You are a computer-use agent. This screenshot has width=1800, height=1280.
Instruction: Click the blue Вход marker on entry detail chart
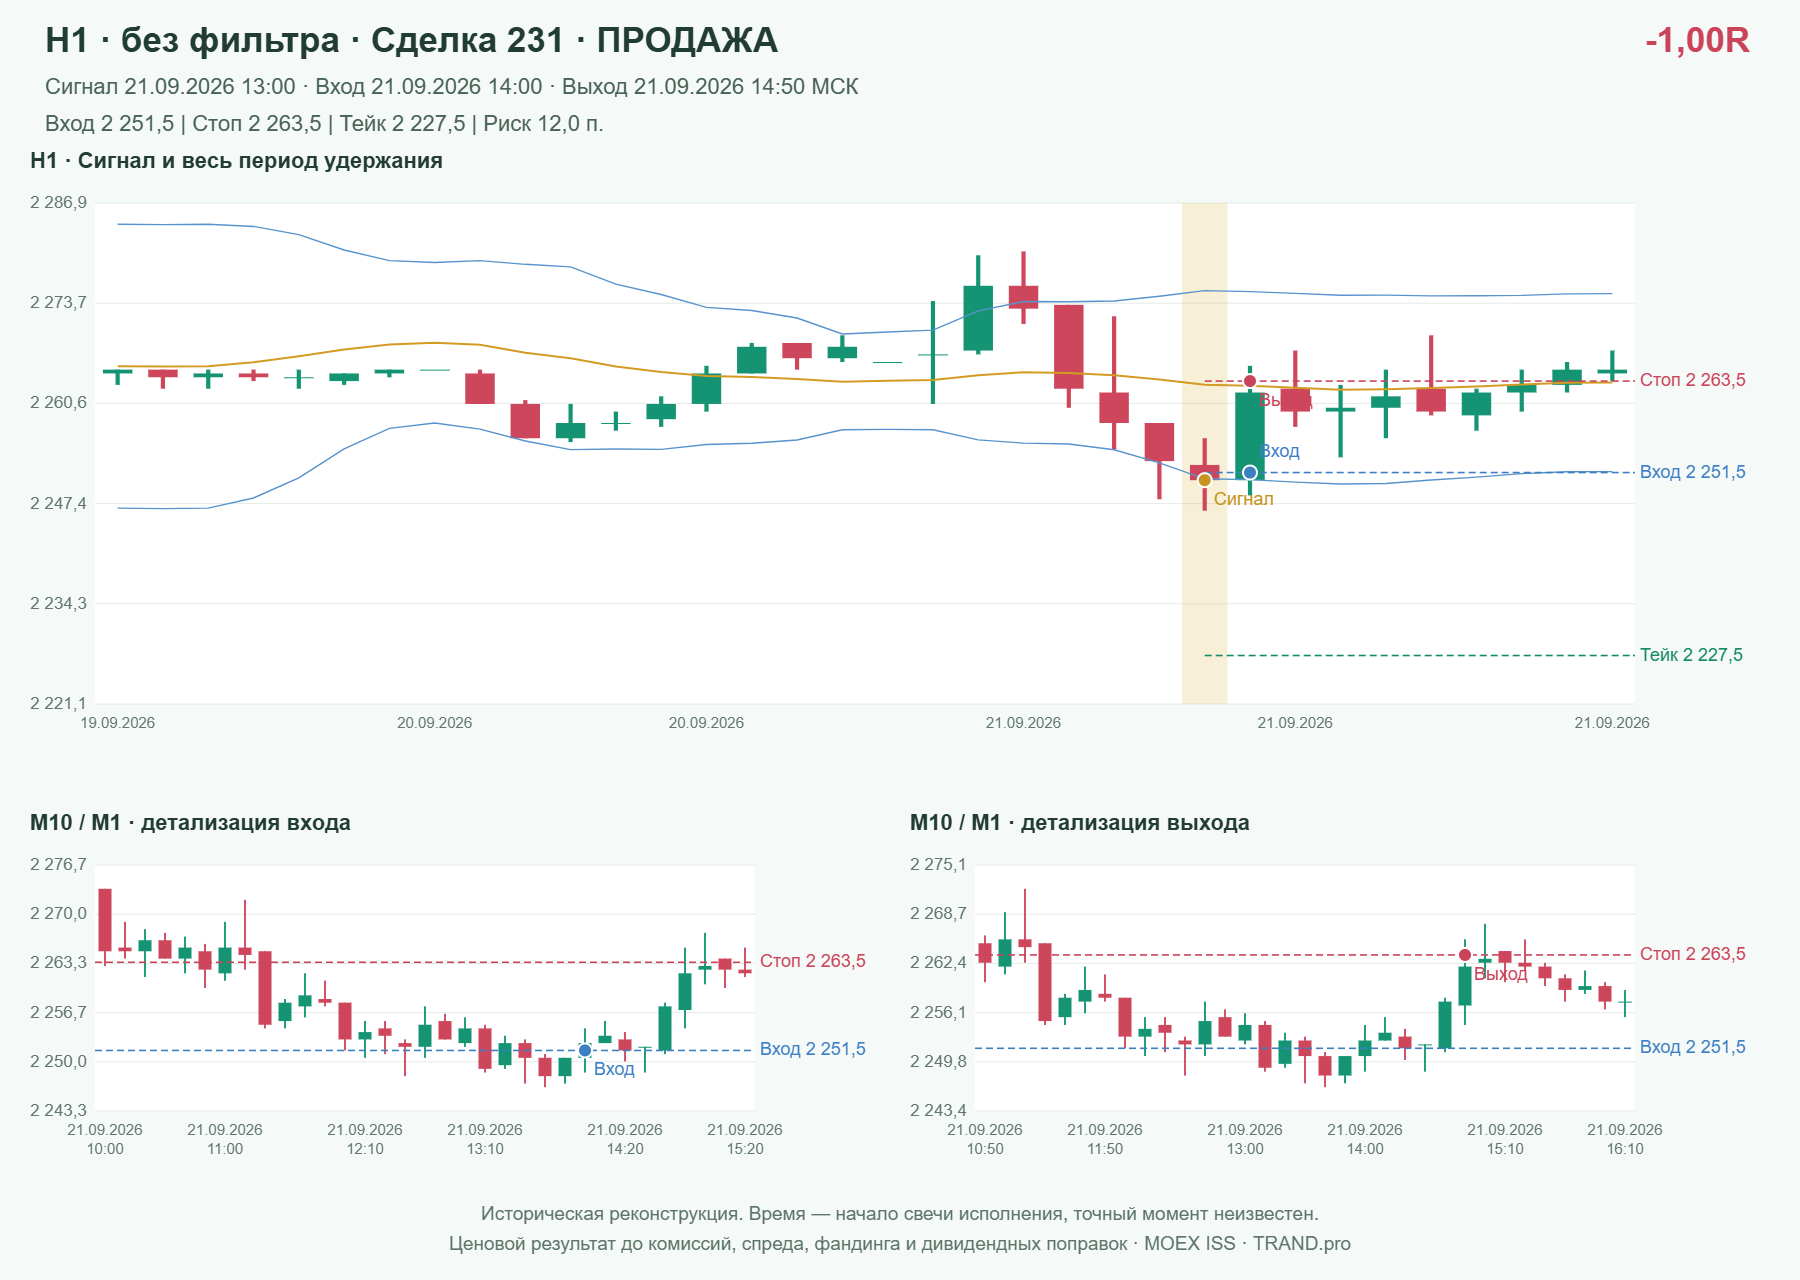pos(585,1051)
